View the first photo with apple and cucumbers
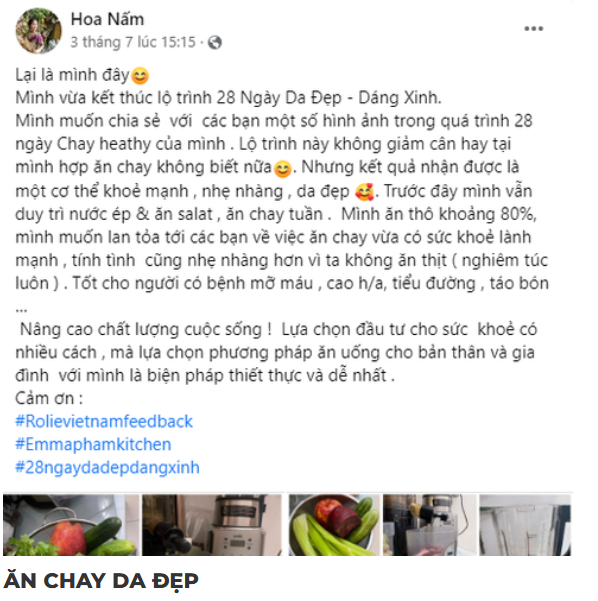Image resolution: width=598 pixels, height=601 pixels. point(71,525)
